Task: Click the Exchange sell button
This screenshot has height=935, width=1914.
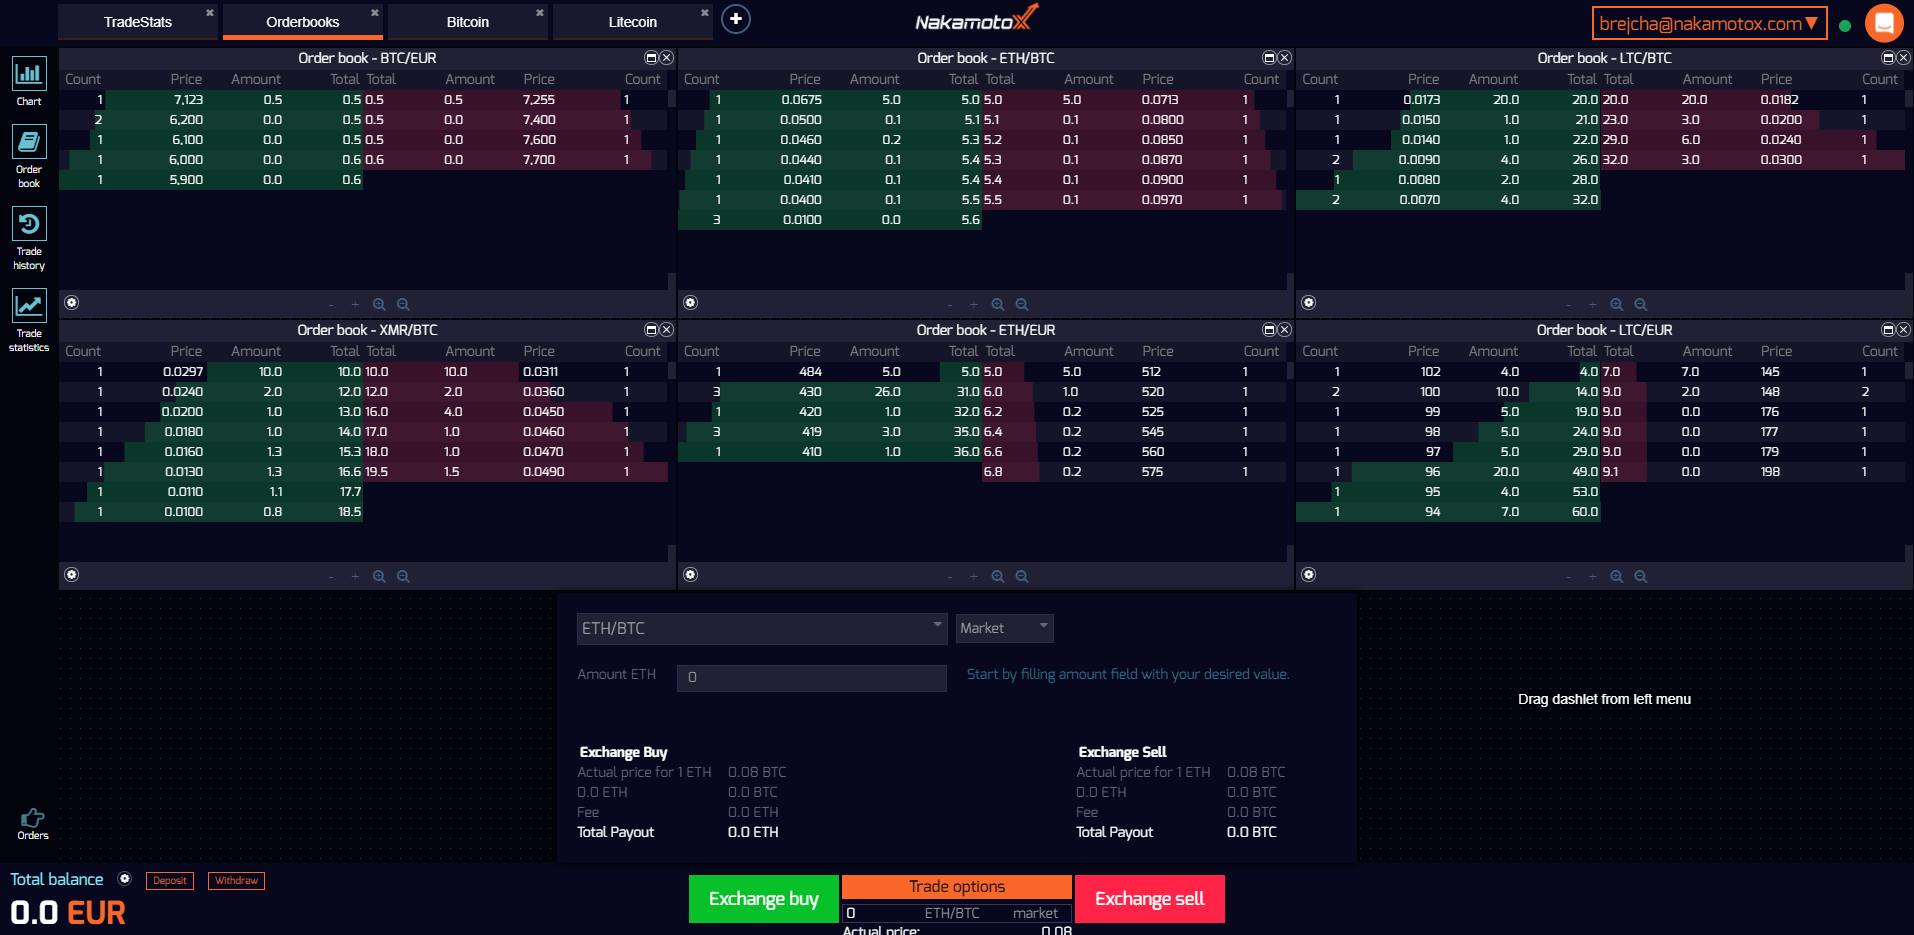Action: tap(1150, 899)
